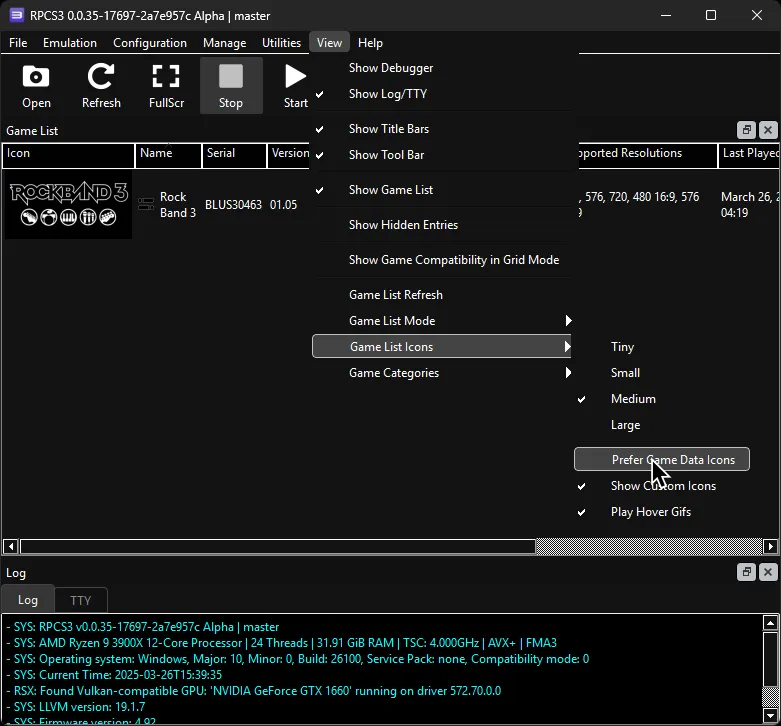The height and width of the screenshot is (726, 781).
Task: Select Medium icon size
Action: pos(661,399)
